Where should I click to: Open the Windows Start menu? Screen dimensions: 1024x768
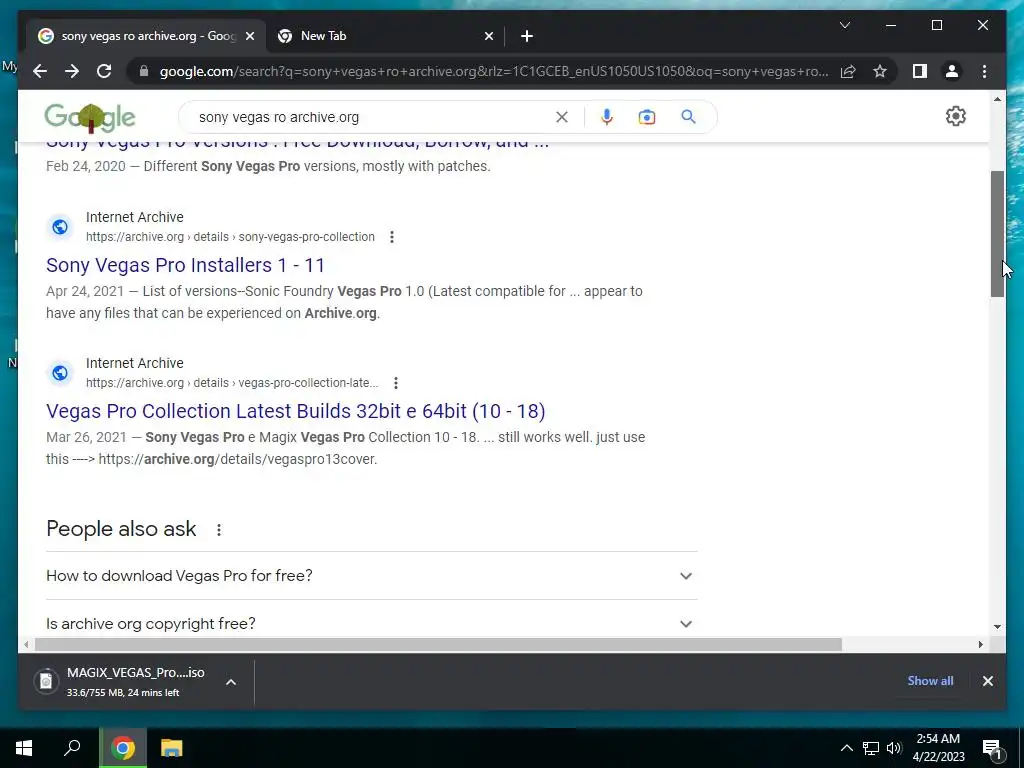24,748
